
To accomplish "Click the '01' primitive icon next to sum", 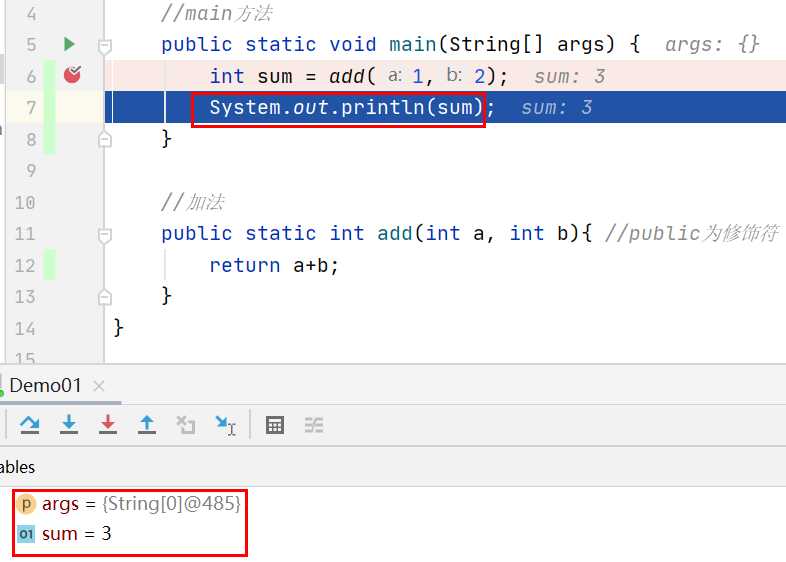I will tap(26, 534).
